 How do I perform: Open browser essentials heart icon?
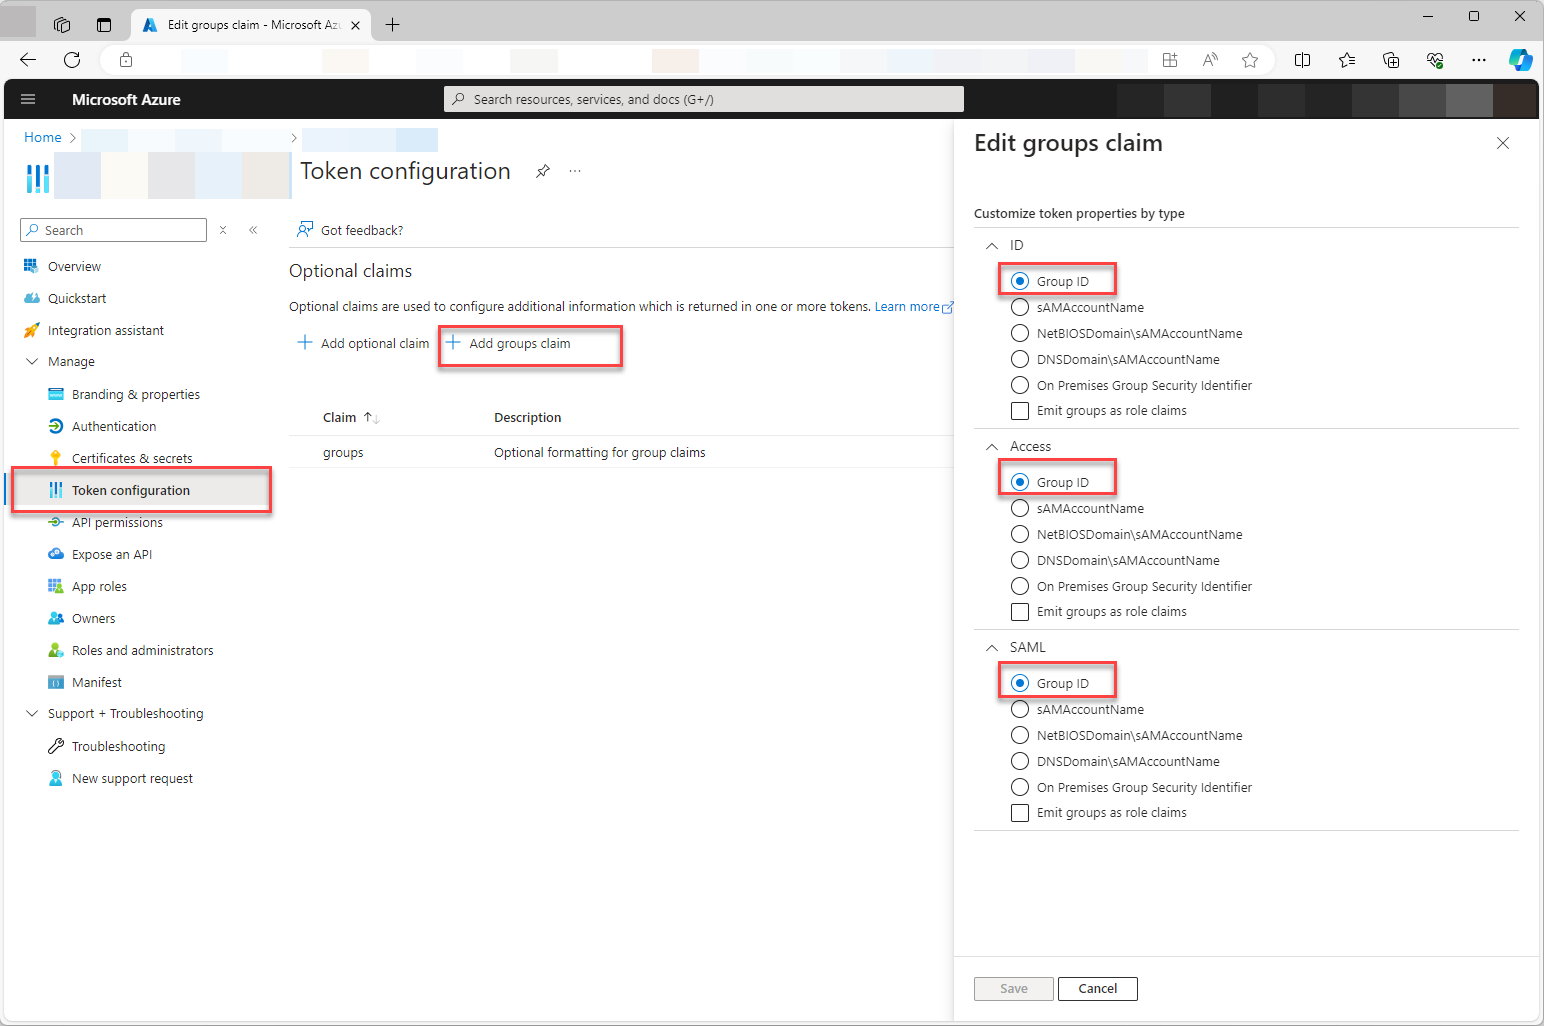[x=1435, y=60]
